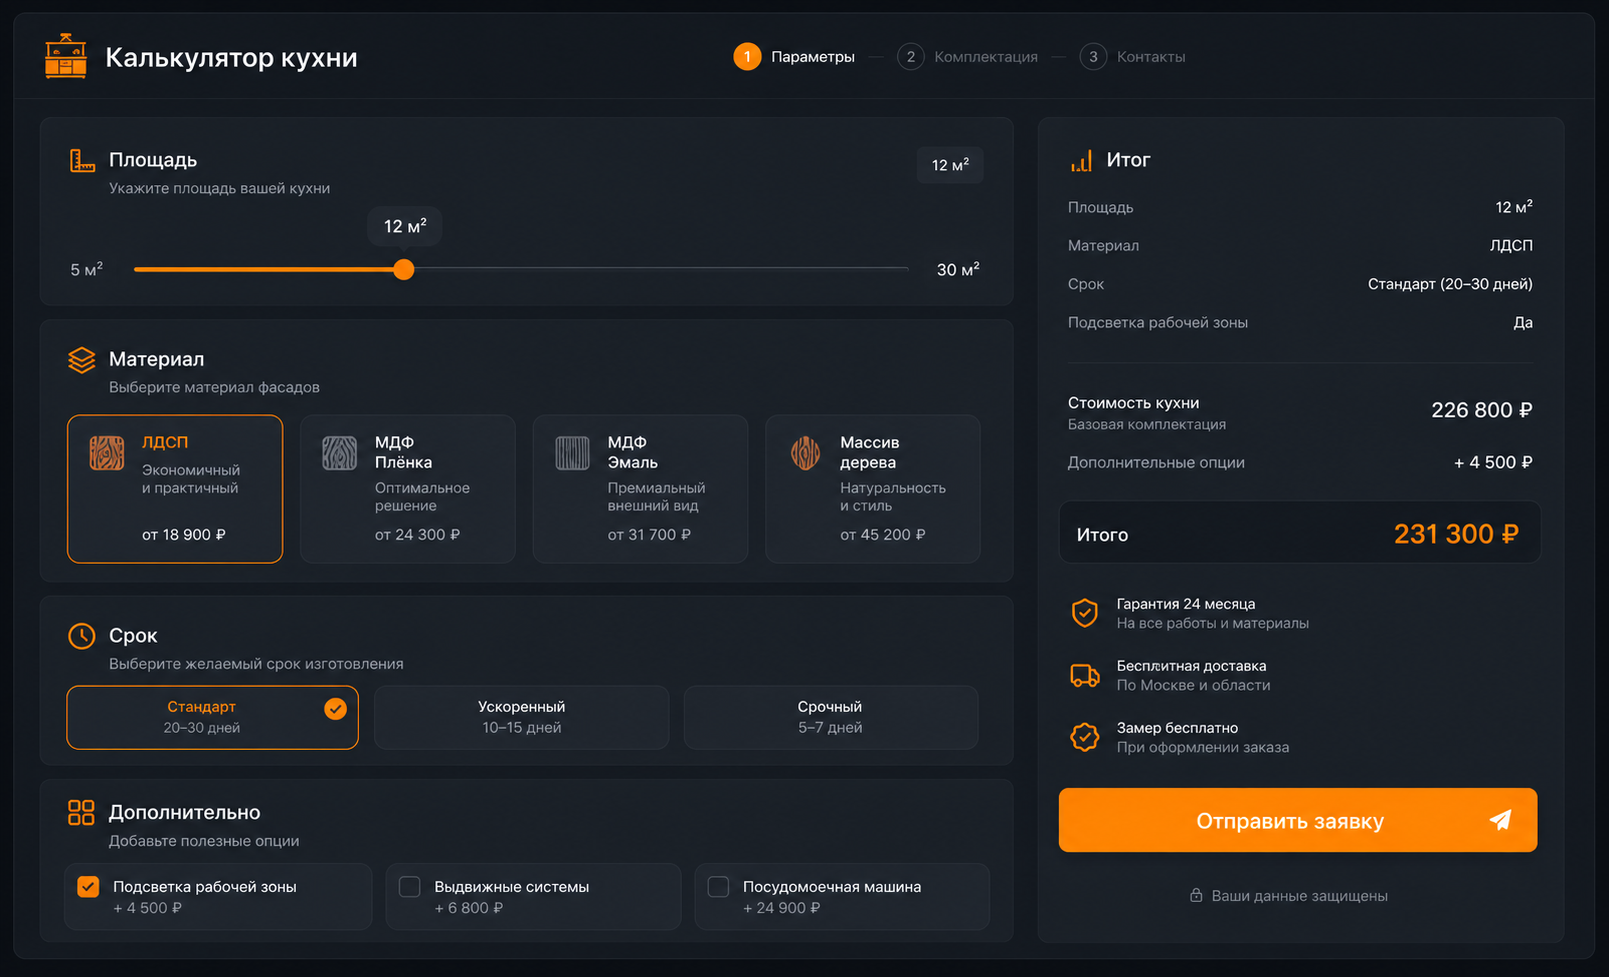Click the 12 м² badge in Площадь header
Image resolution: width=1609 pixels, height=977 pixels.
[950, 165]
